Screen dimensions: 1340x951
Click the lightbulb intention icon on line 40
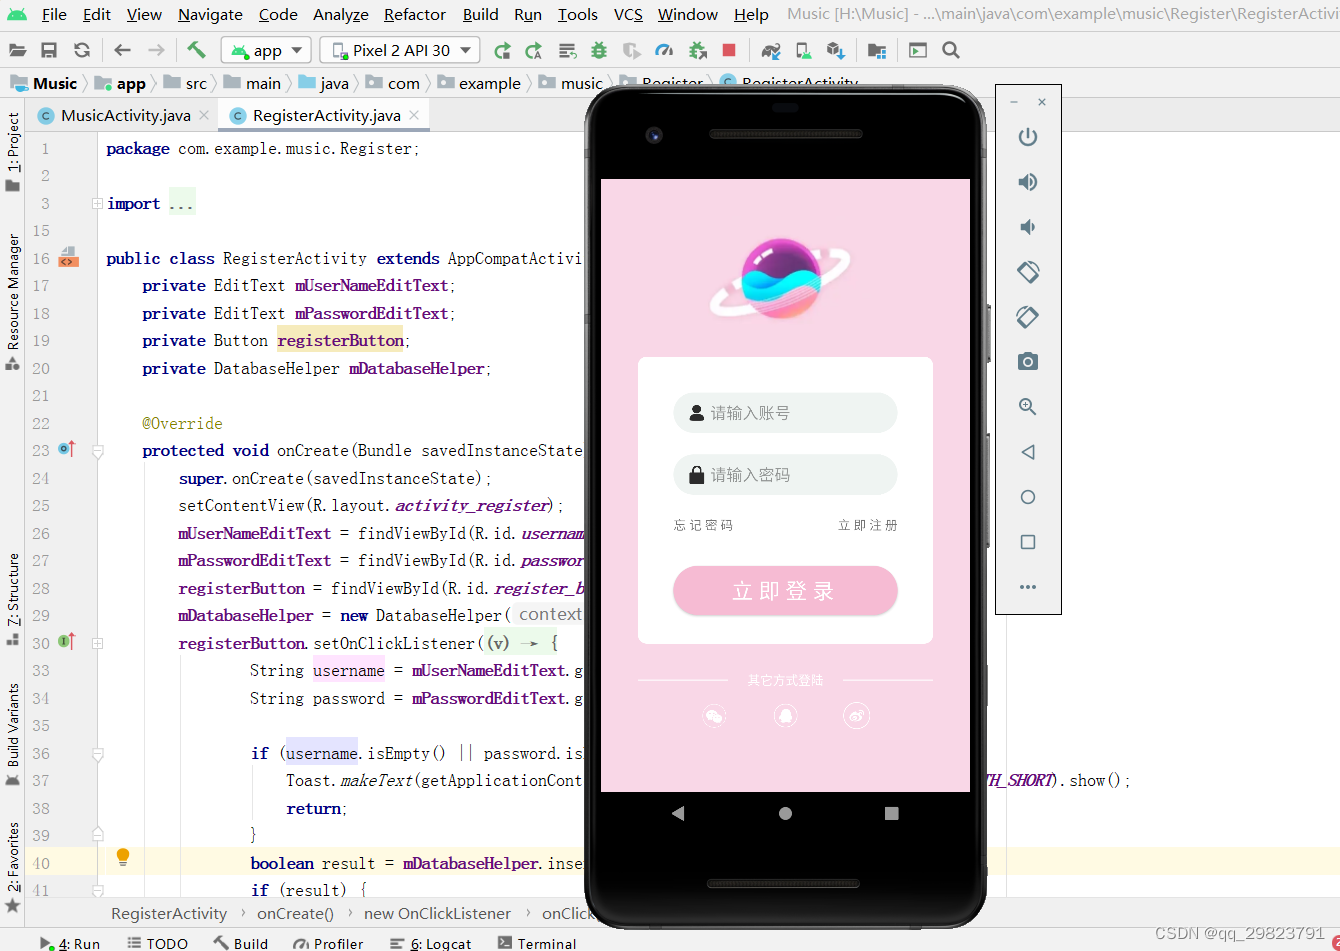(x=123, y=857)
